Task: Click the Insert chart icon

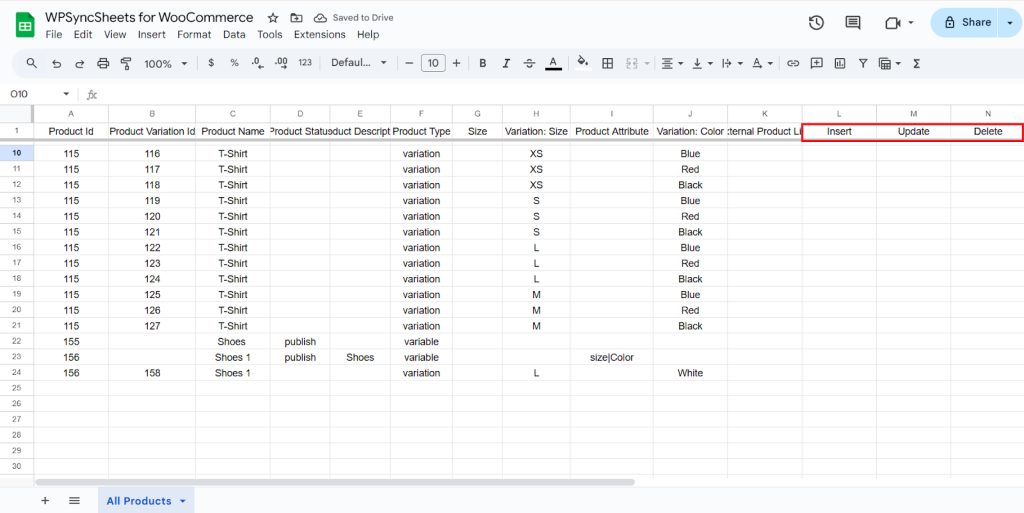Action: (840, 63)
